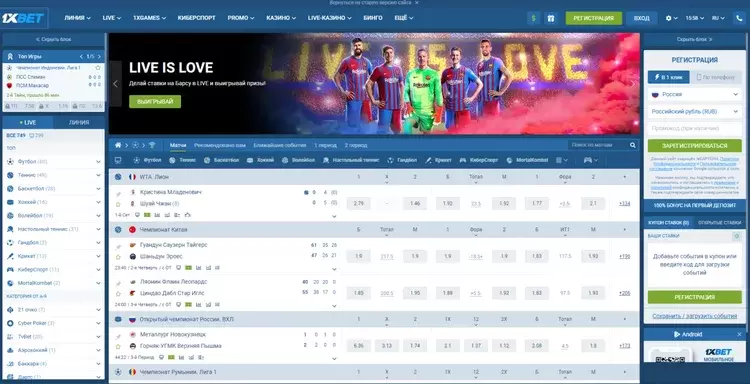Select Волейбол in the sports filter bar
The image size is (750, 384).
(298, 160)
